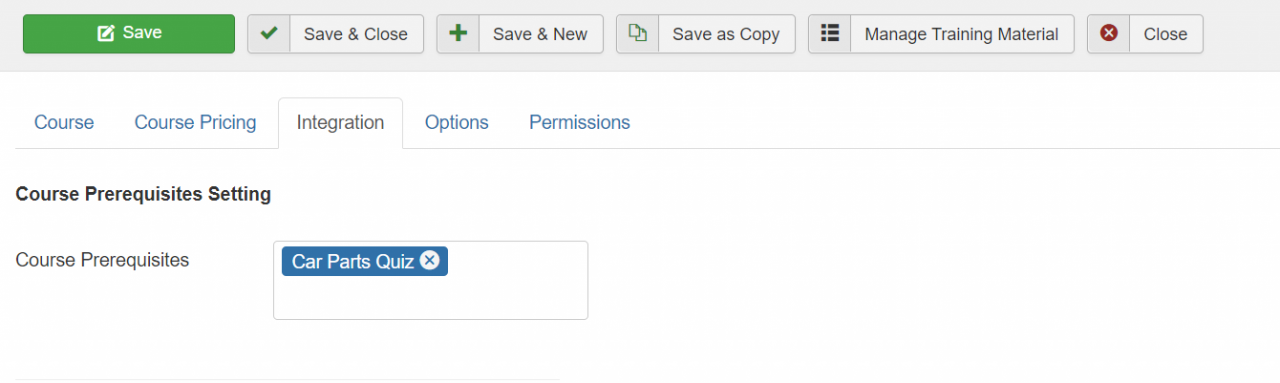Click the Close button label
Screen dimensions: 1280x383
[1165, 34]
